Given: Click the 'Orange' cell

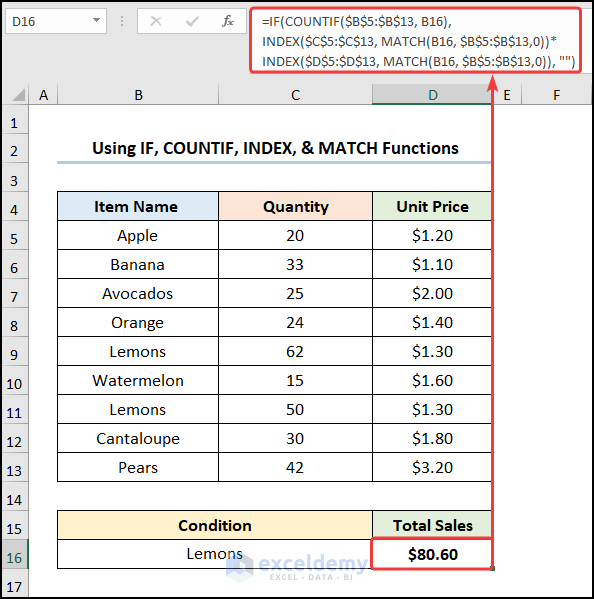Looking at the screenshot, I should click(138, 322).
